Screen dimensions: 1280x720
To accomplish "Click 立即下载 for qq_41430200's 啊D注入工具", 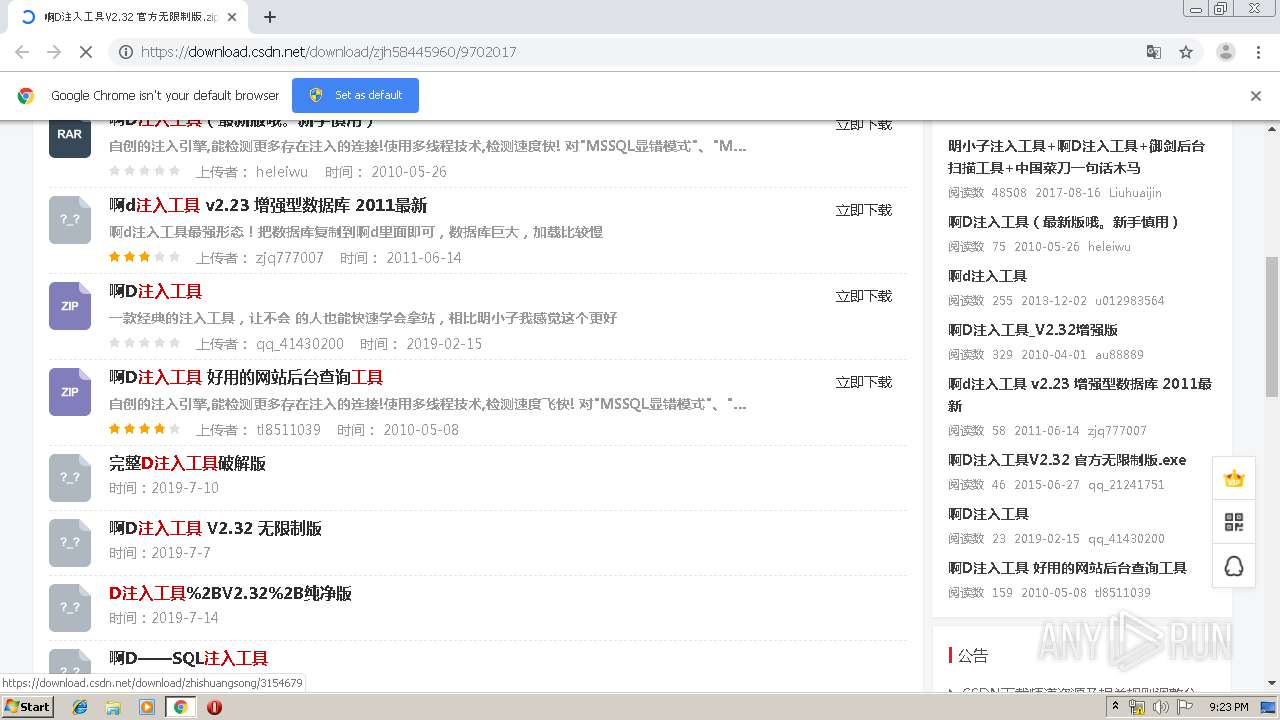I will (864, 296).
